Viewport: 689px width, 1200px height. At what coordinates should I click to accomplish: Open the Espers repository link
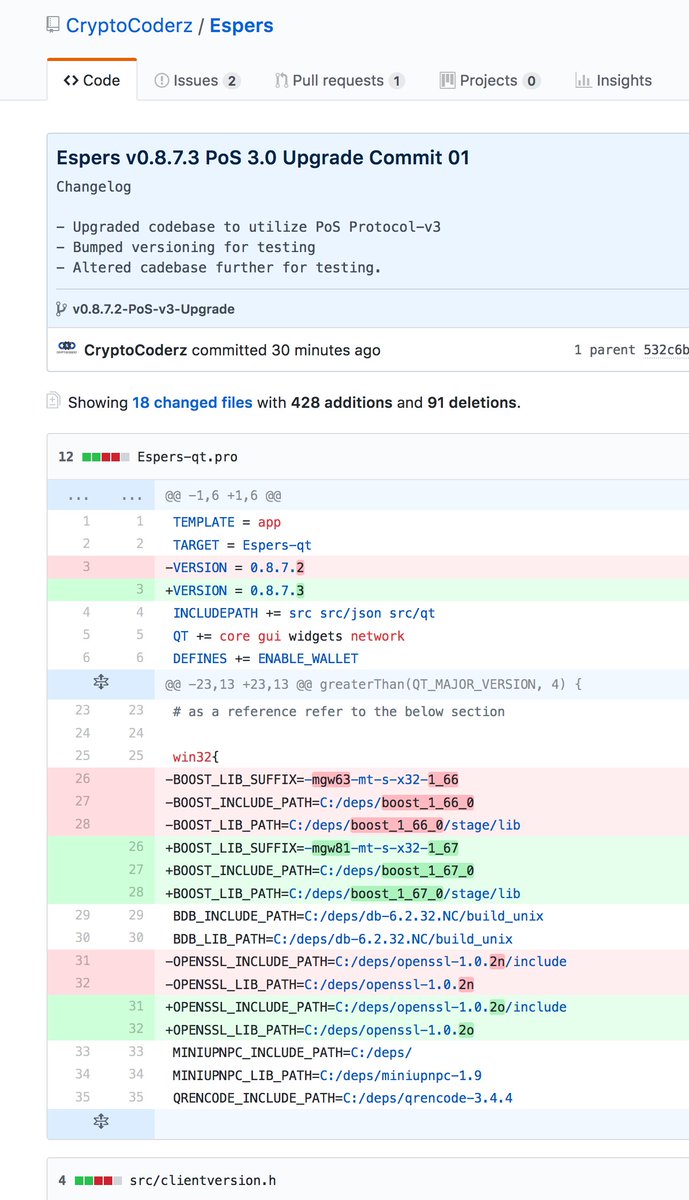pyautogui.click(x=241, y=25)
